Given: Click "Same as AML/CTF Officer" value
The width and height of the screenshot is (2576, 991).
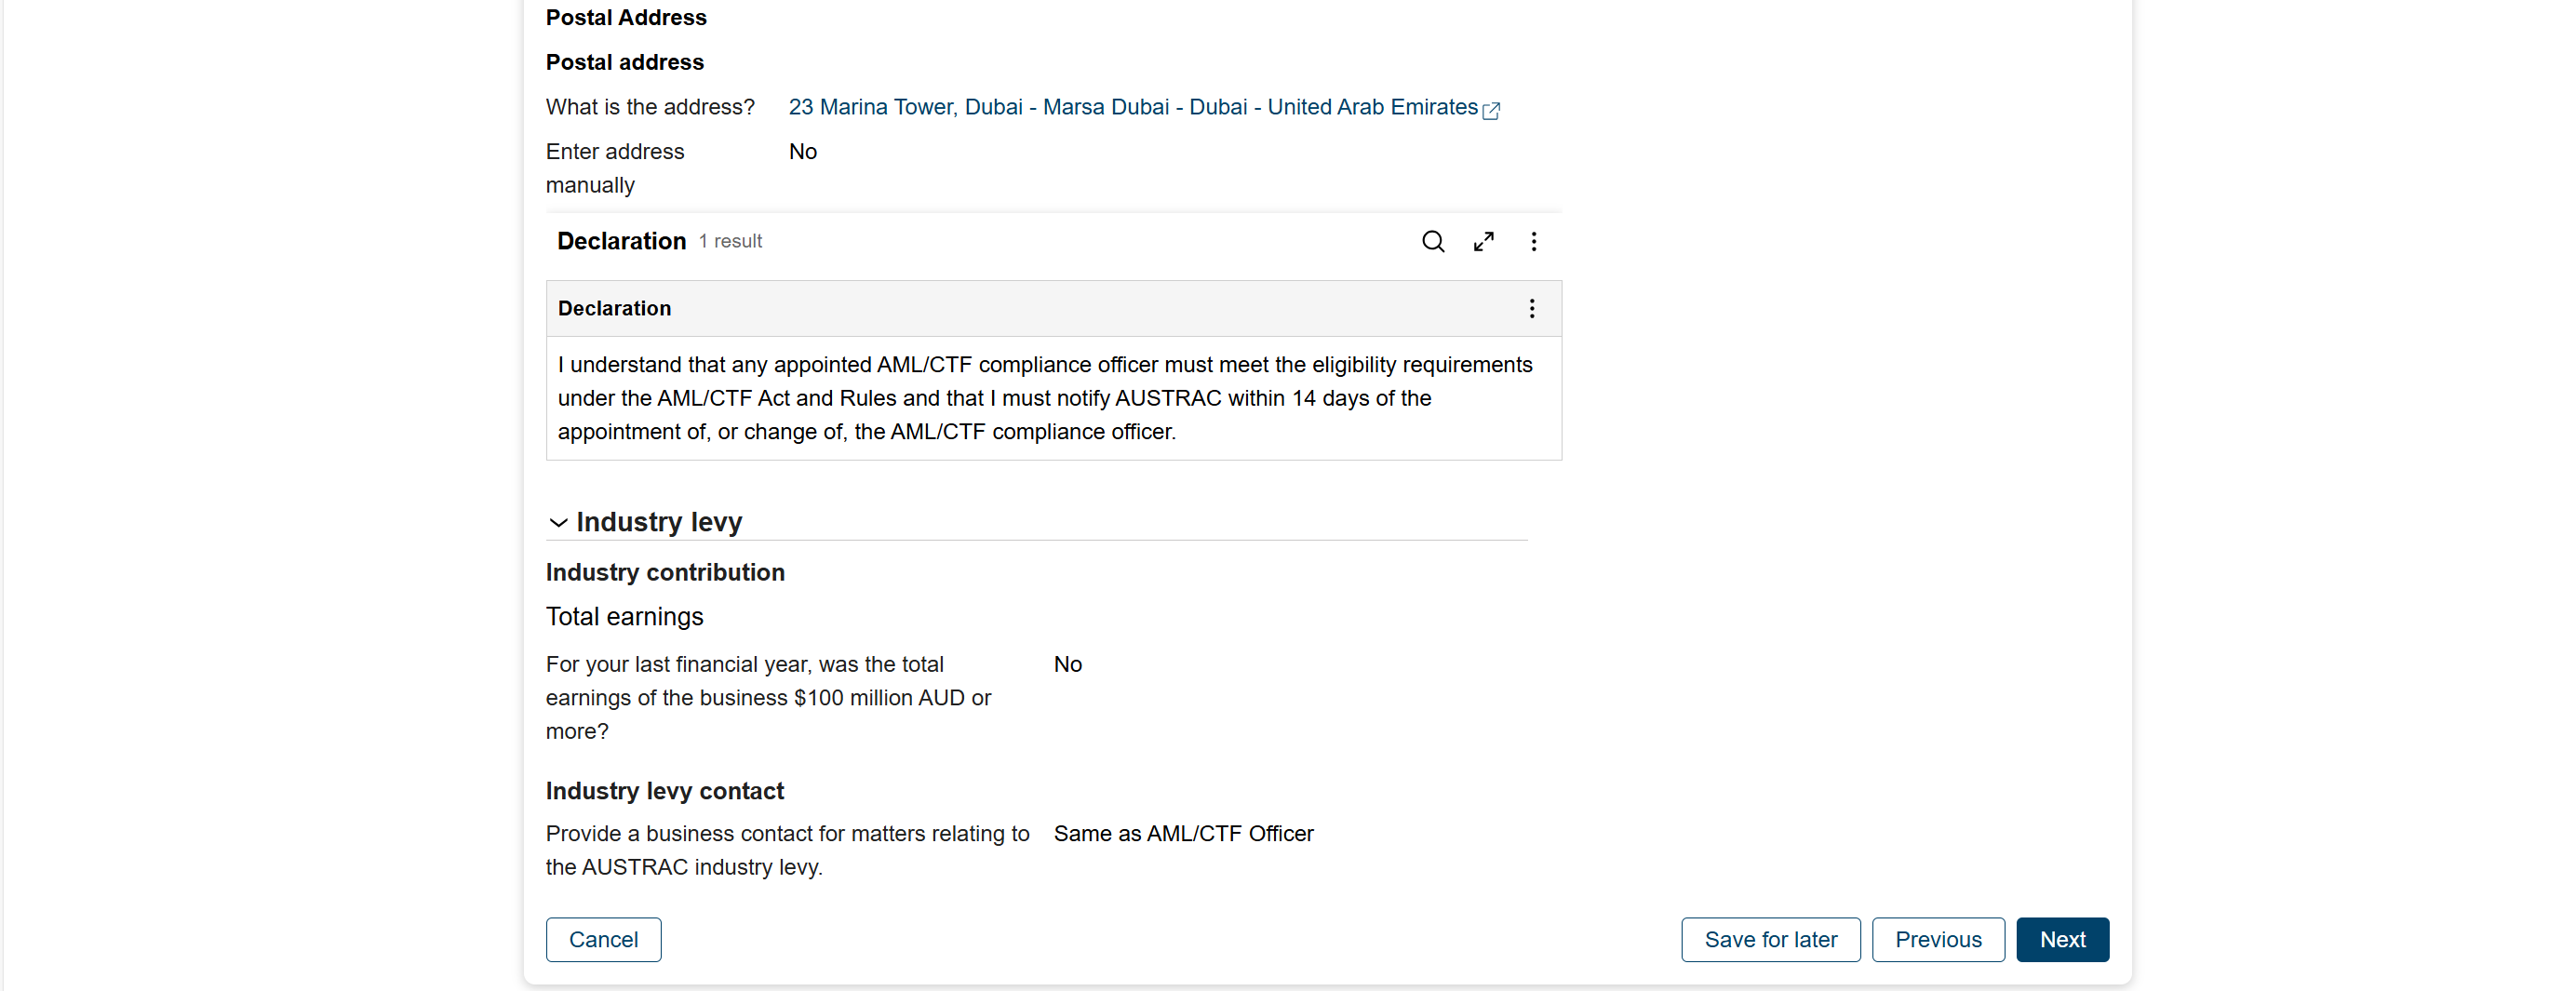Looking at the screenshot, I should pos(1184,833).
